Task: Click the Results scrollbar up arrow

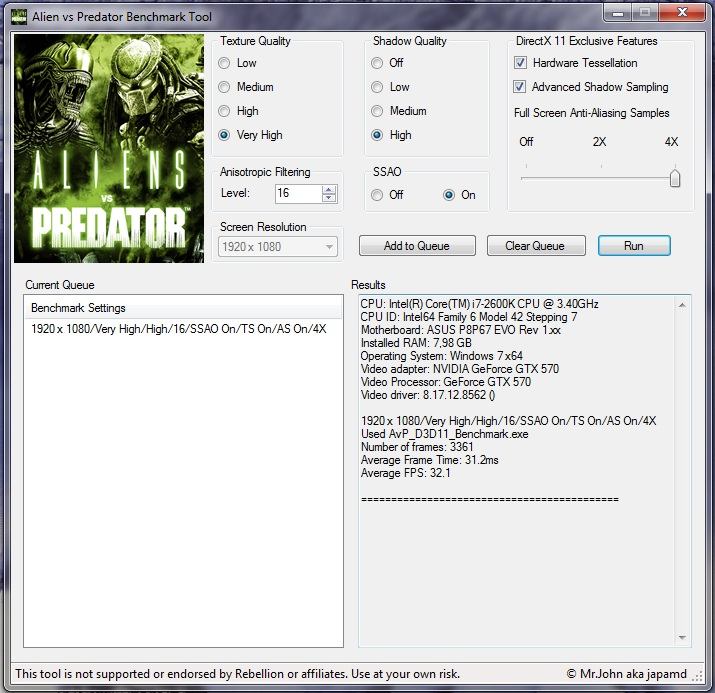Action: (x=682, y=305)
